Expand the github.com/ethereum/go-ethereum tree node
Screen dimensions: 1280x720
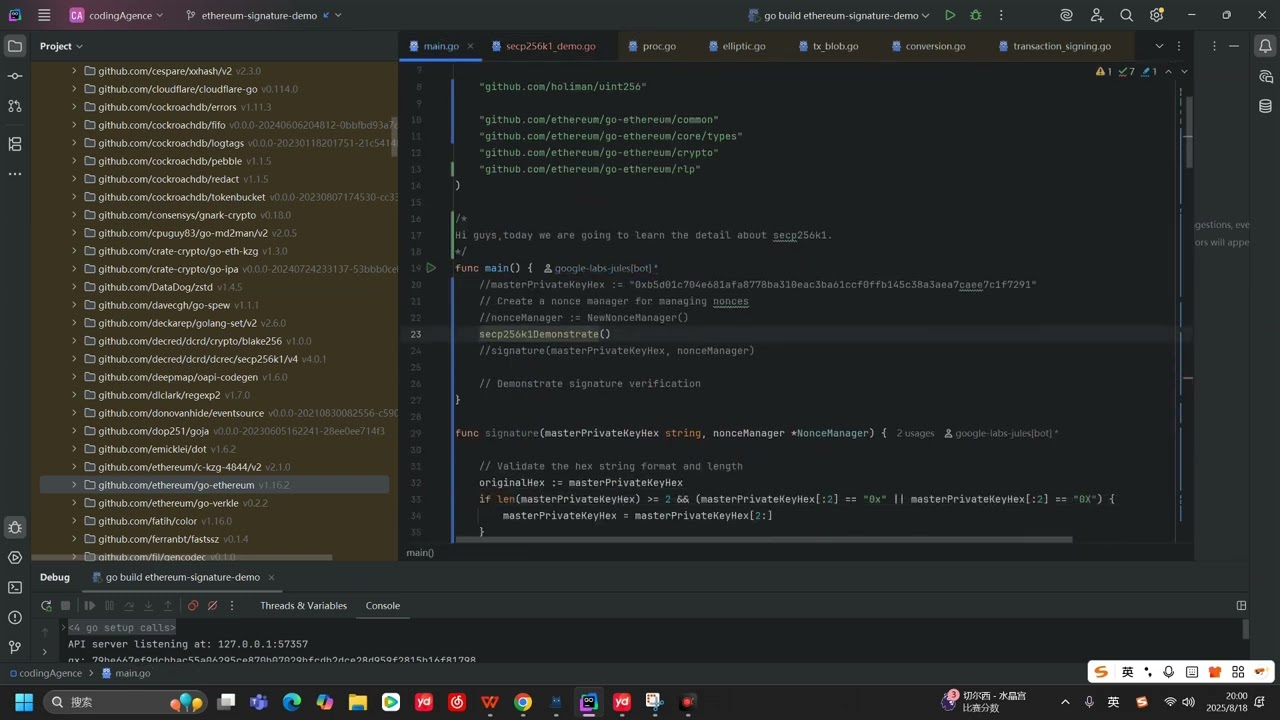click(74, 485)
